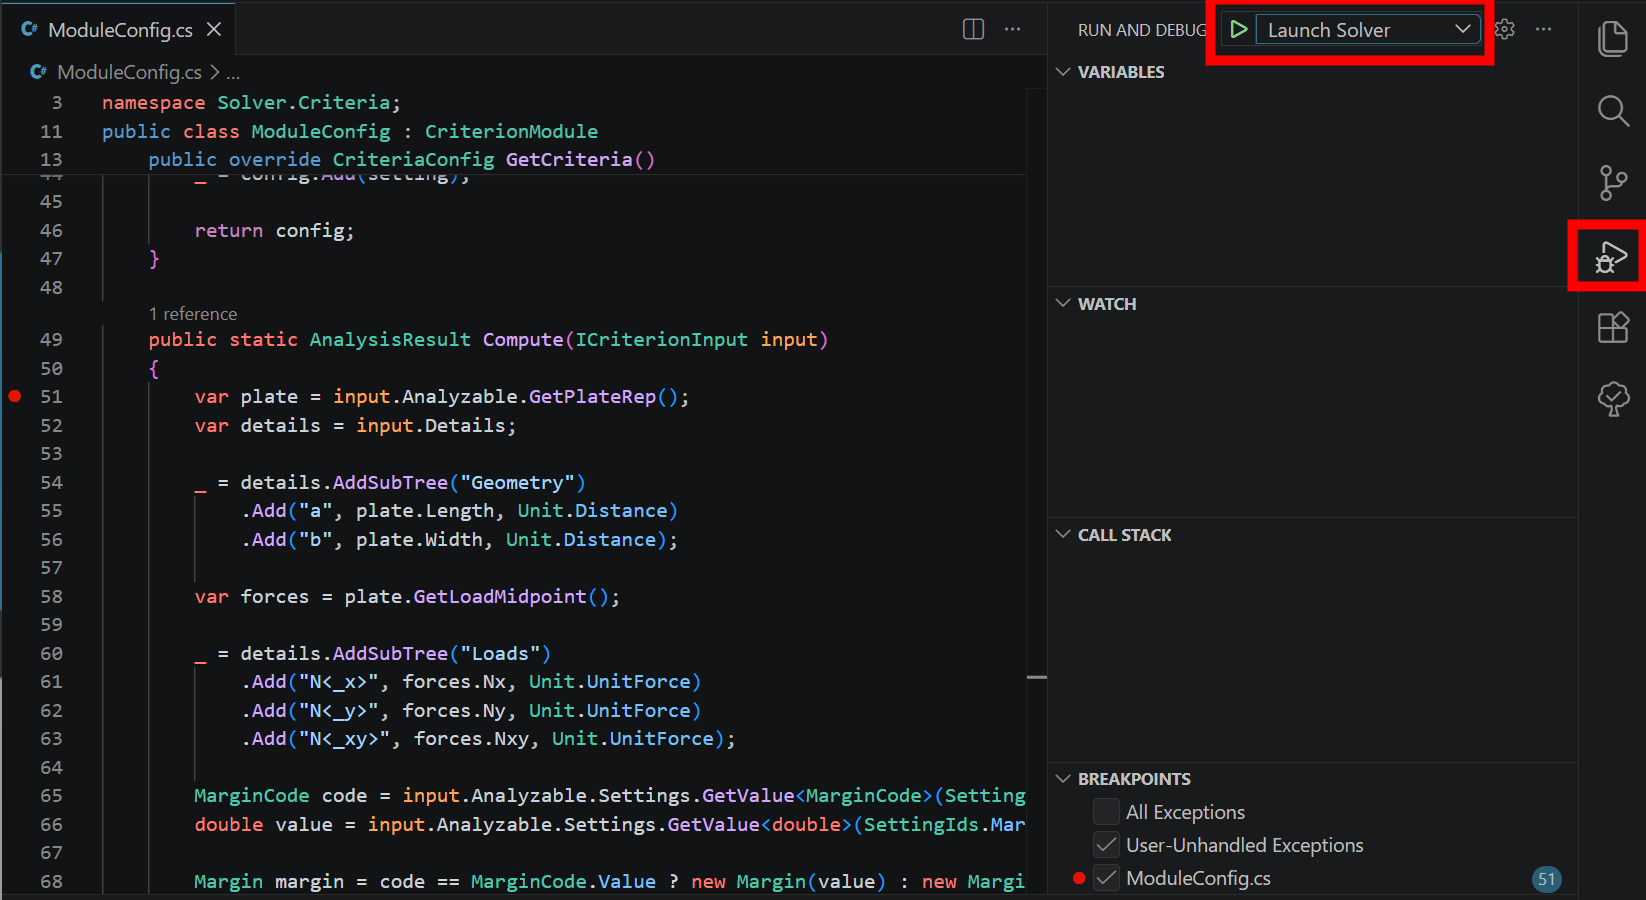This screenshot has width=1646, height=900.
Task: Click the '1 reference' code lens link
Action: point(193,314)
